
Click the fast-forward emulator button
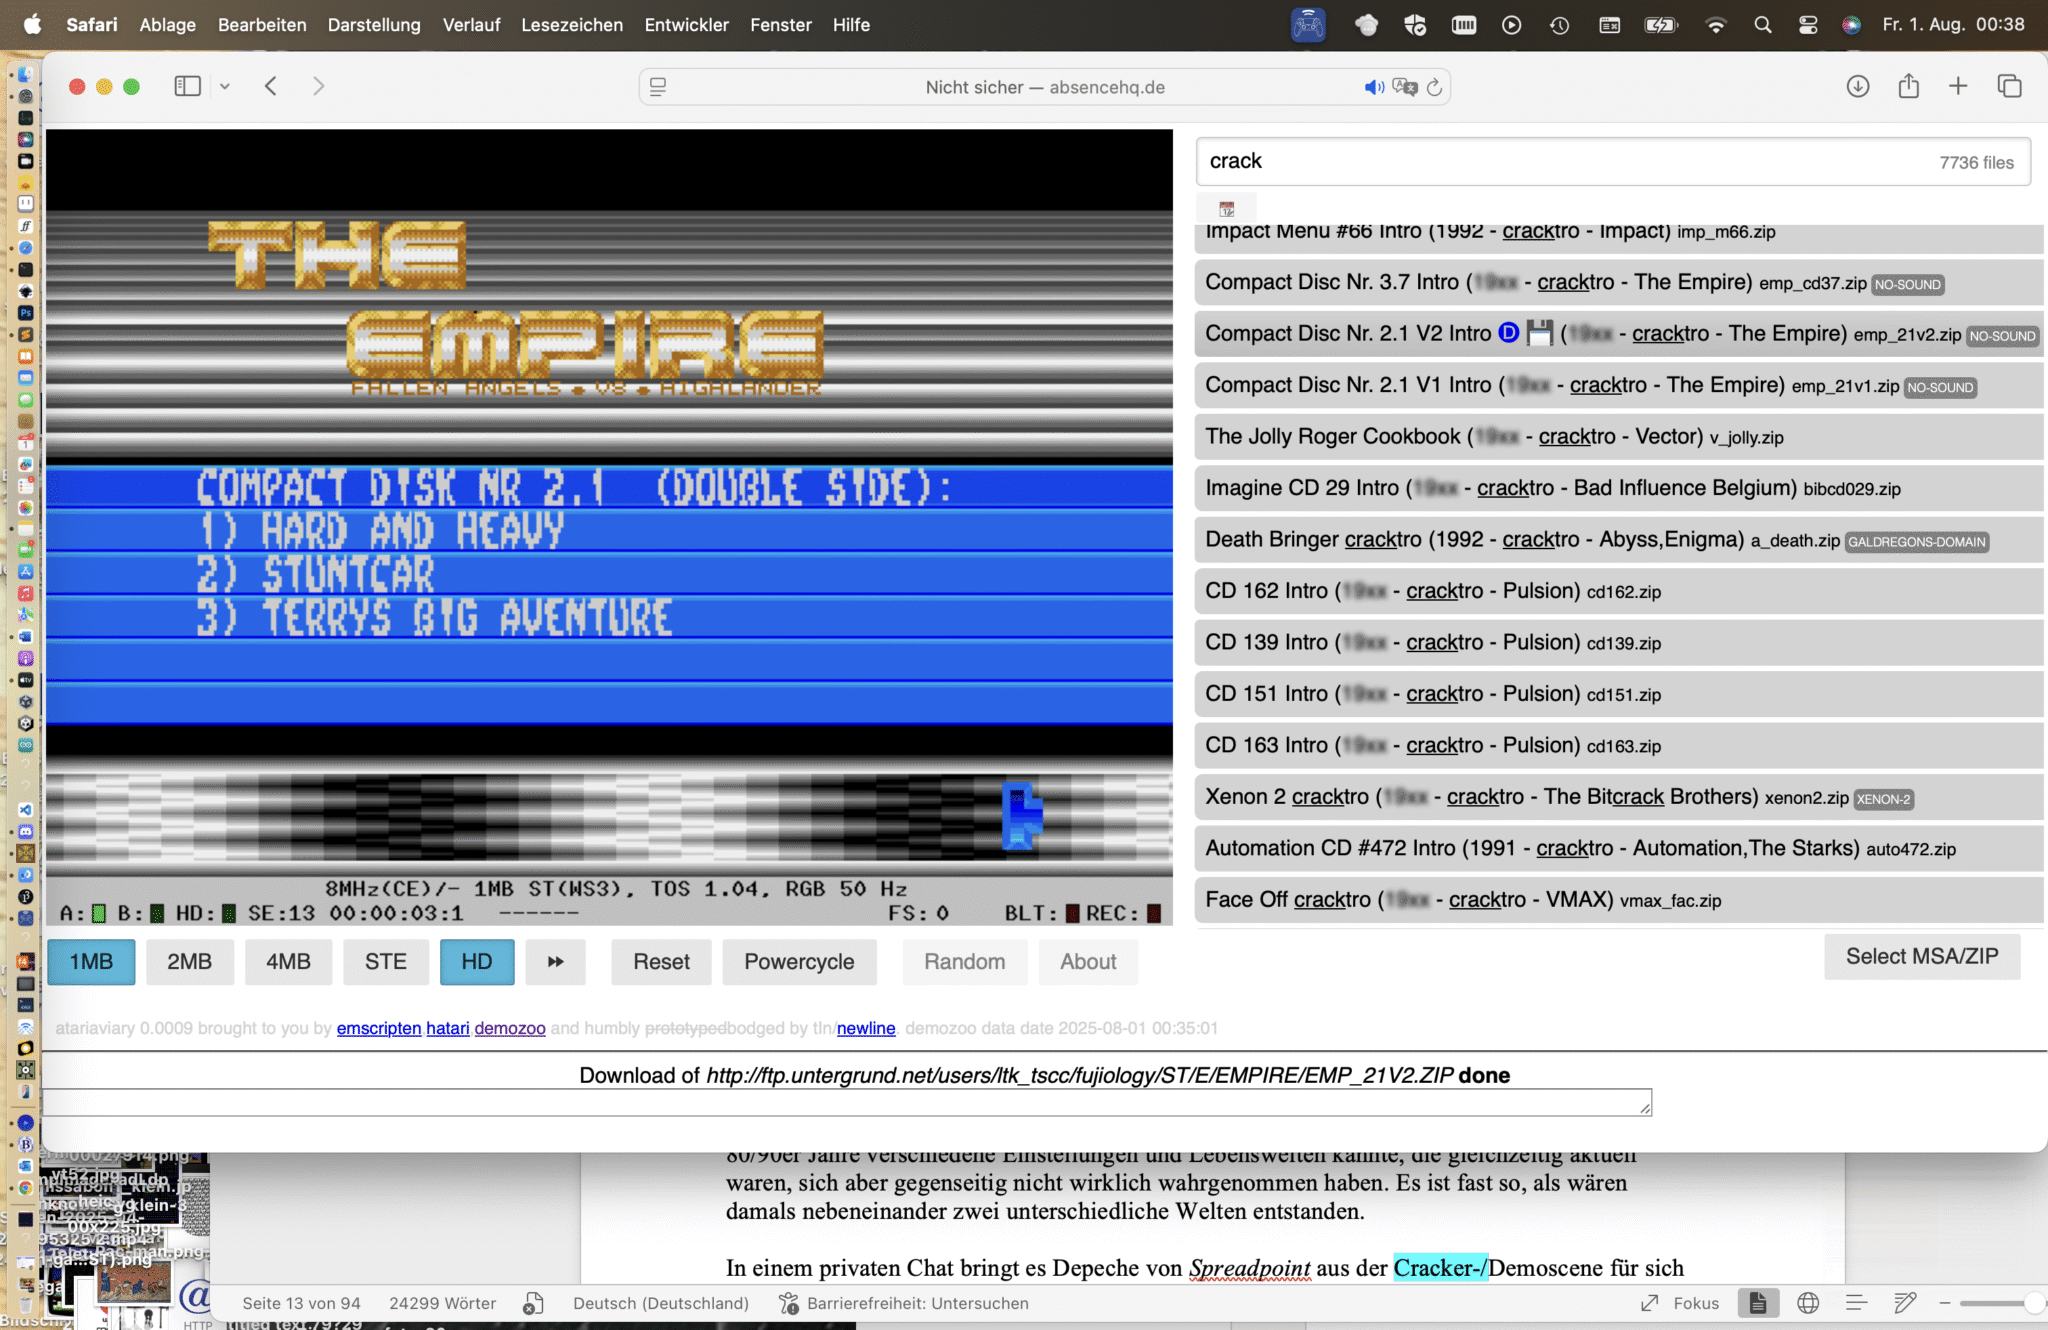click(x=555, y=961)
